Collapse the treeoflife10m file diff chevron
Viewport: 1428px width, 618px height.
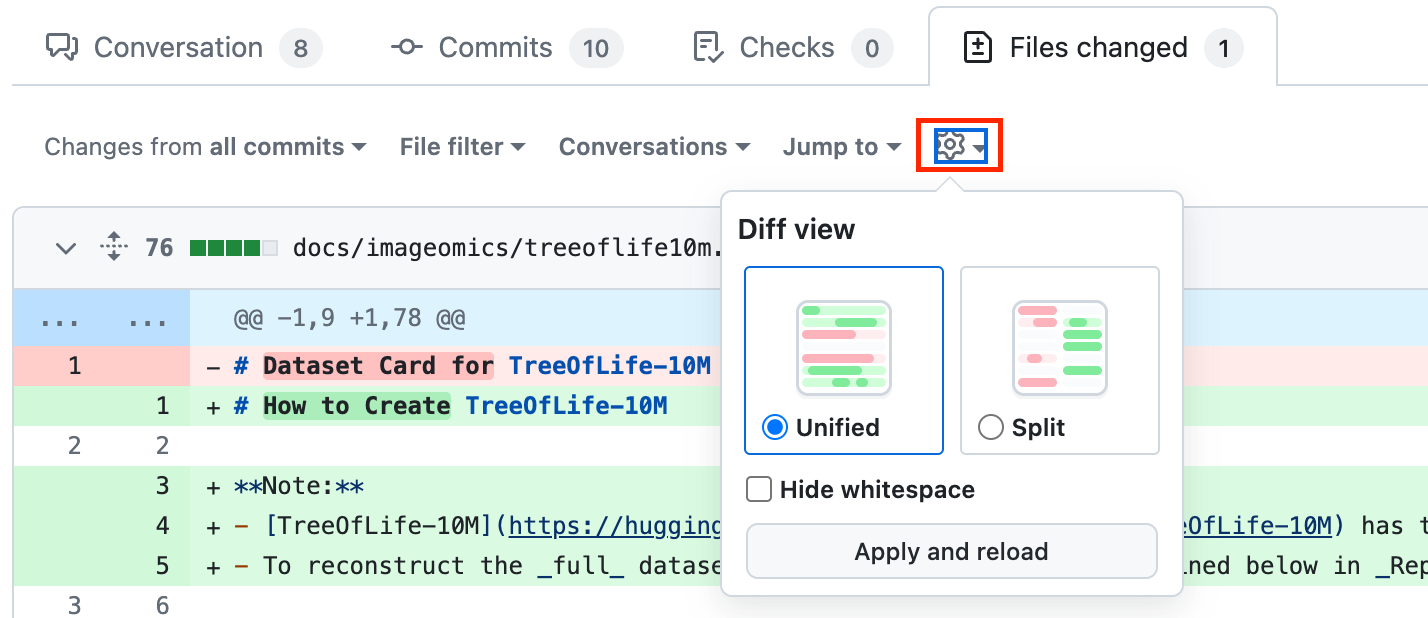[66, 247]
